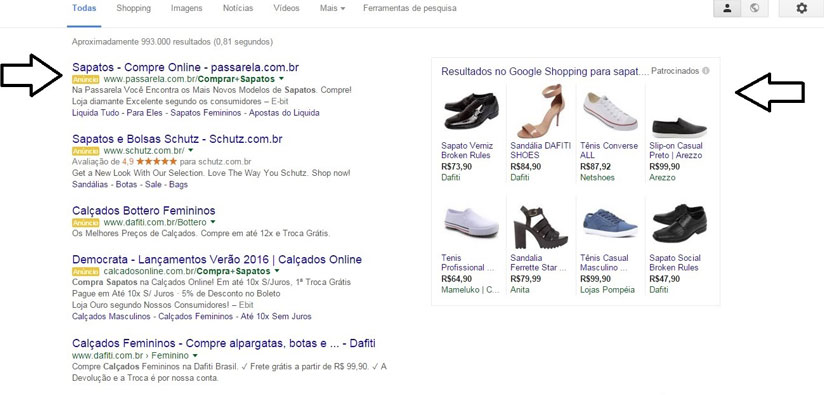The height and width of the screenshot is (395, 824).
Task: Click Tênis Converse ALL product image
Action: coord(610,110)
